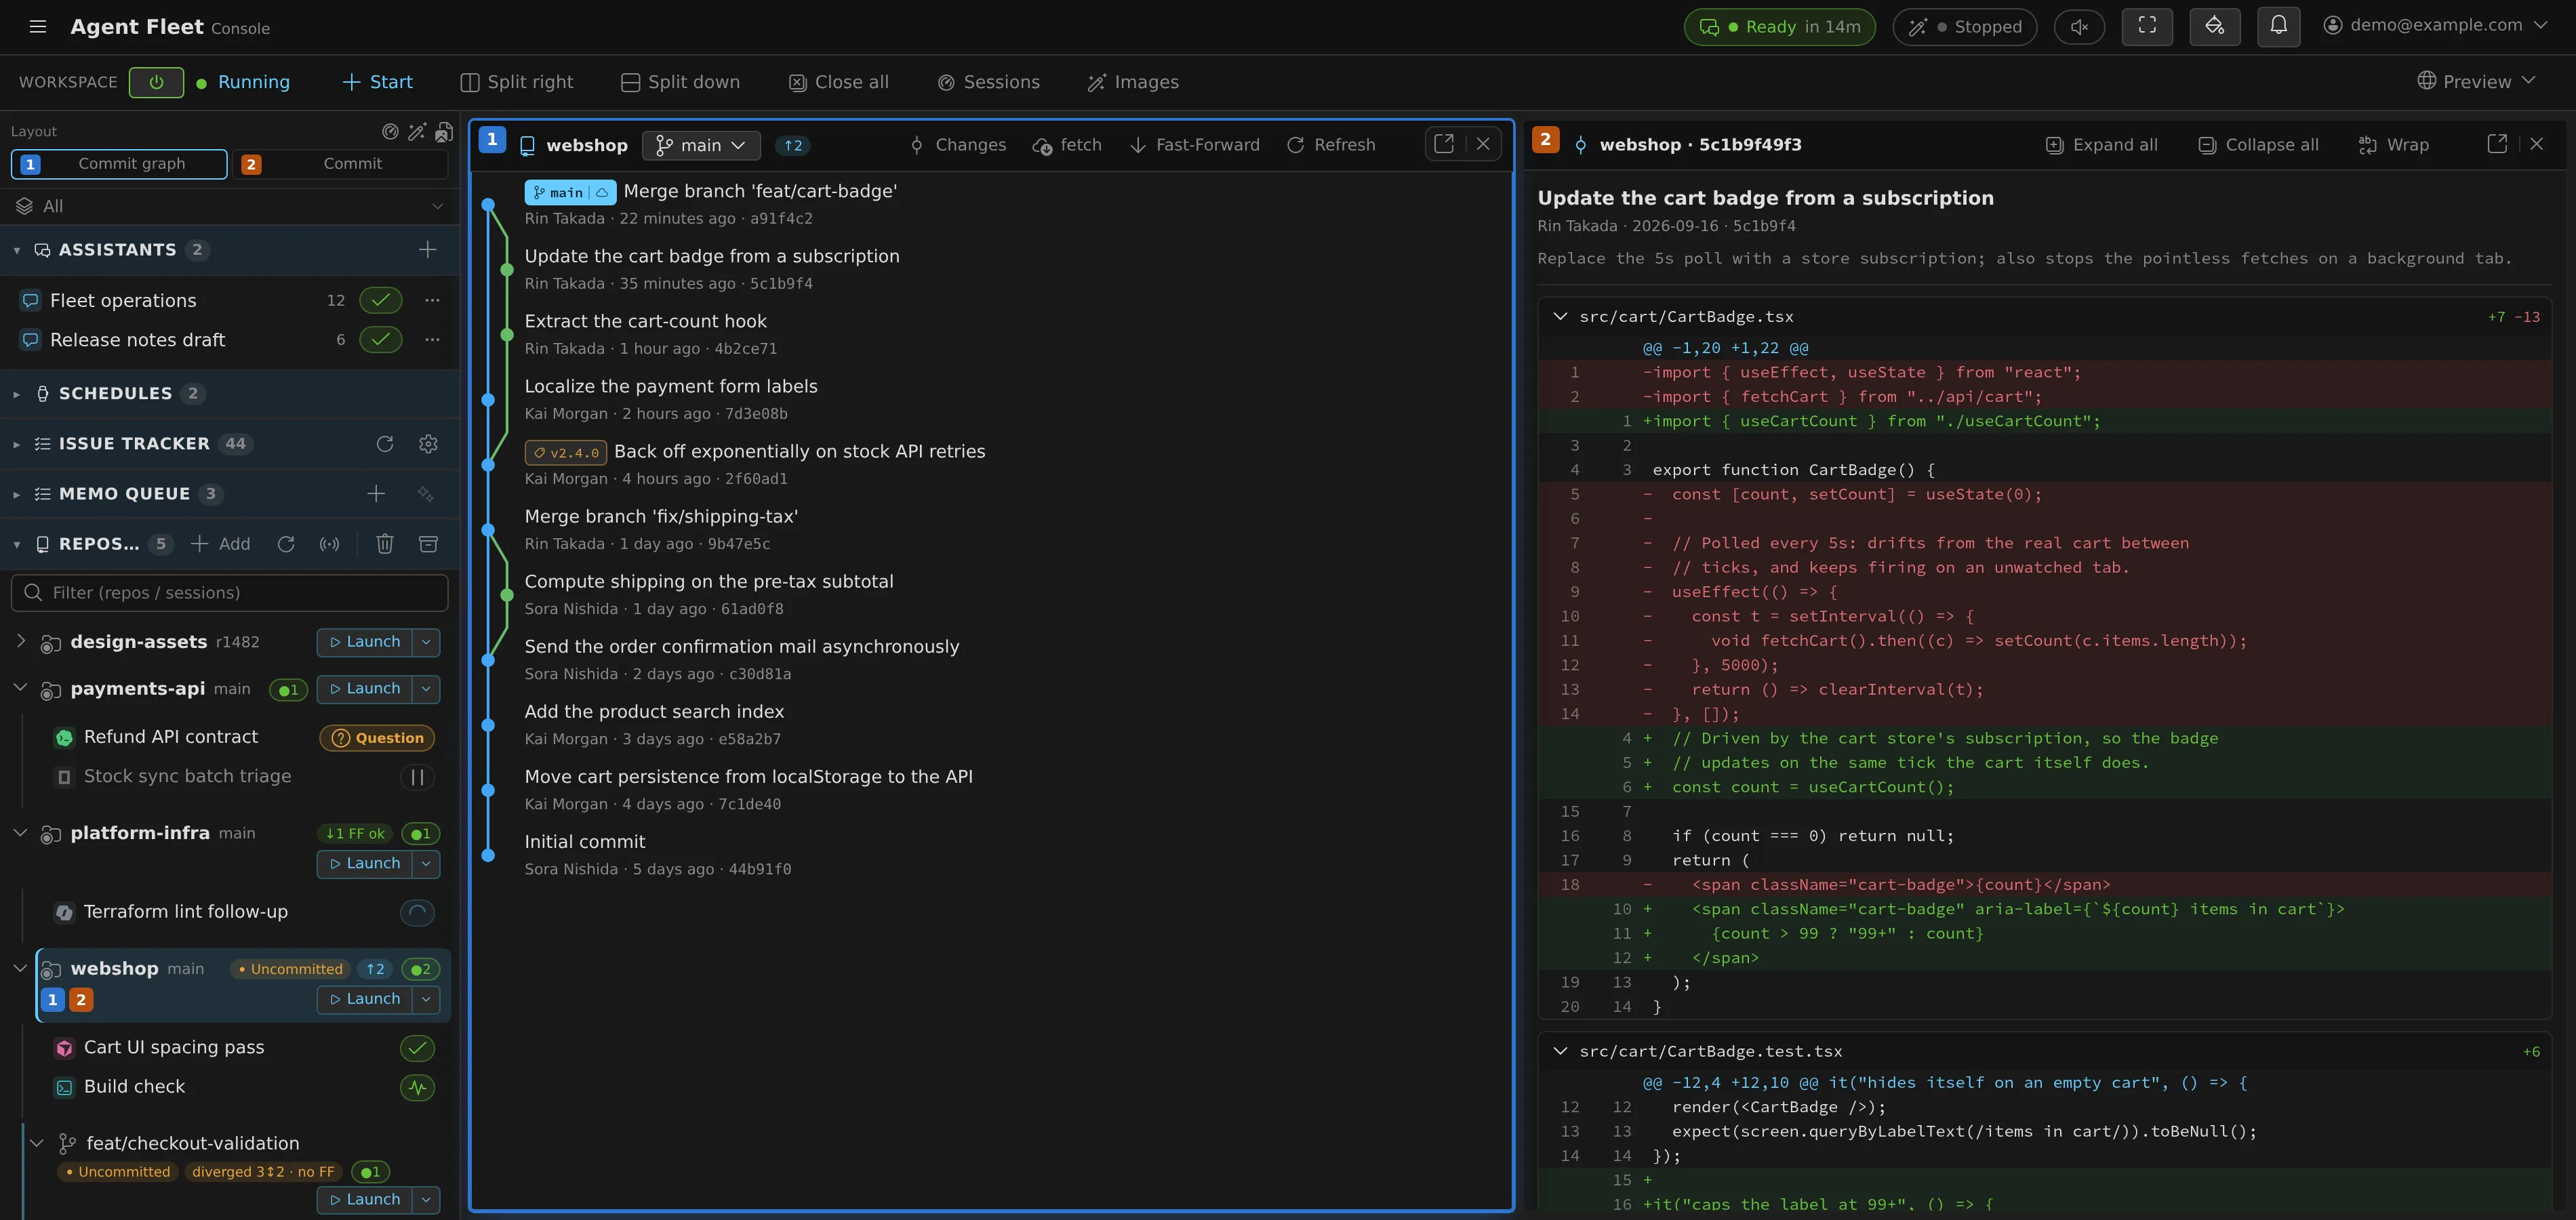This screenshot has width=2576, height=1220.
Task: Open the hamburger navigation menu
Action: pyautogui.click(x=38, y=27)
